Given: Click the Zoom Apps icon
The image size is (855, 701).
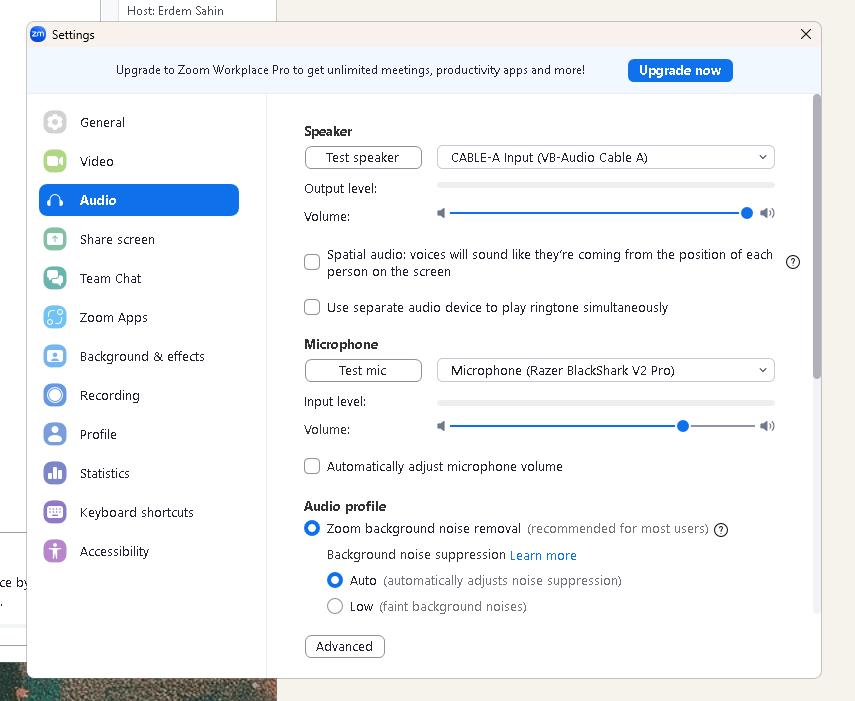Looking at the screenshot, I should [55, 317].
